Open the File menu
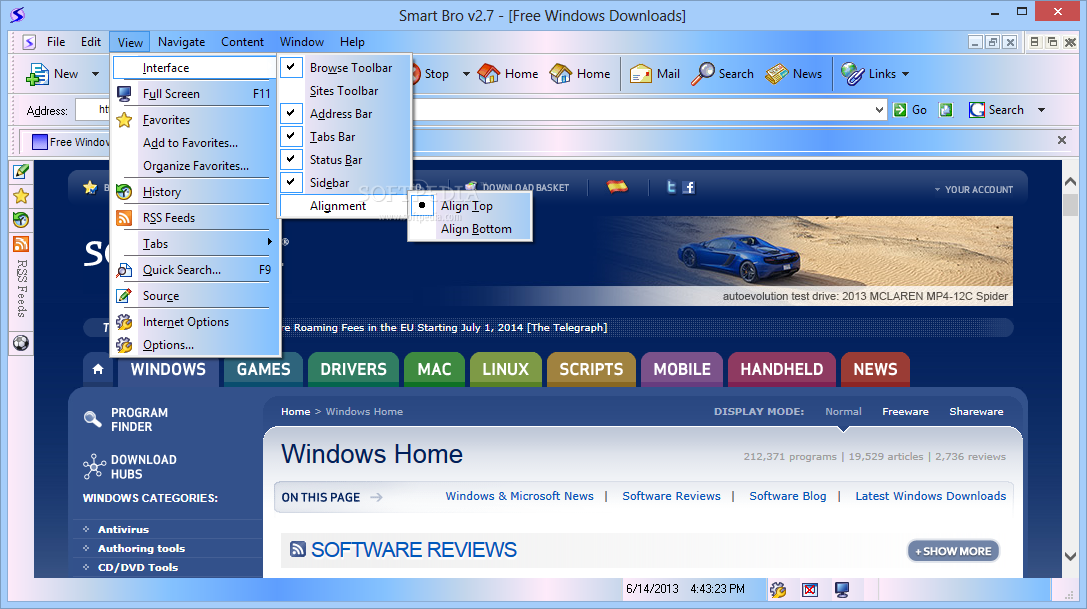 coord(55,42)
